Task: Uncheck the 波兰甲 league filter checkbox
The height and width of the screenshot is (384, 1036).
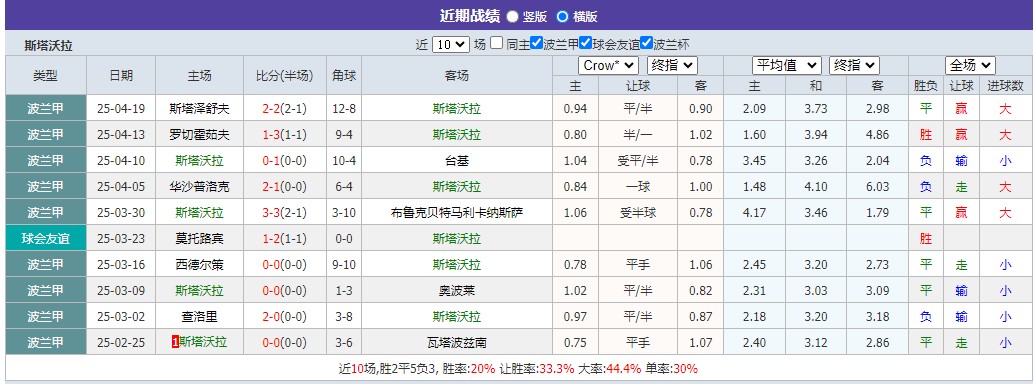Action: 536,44
